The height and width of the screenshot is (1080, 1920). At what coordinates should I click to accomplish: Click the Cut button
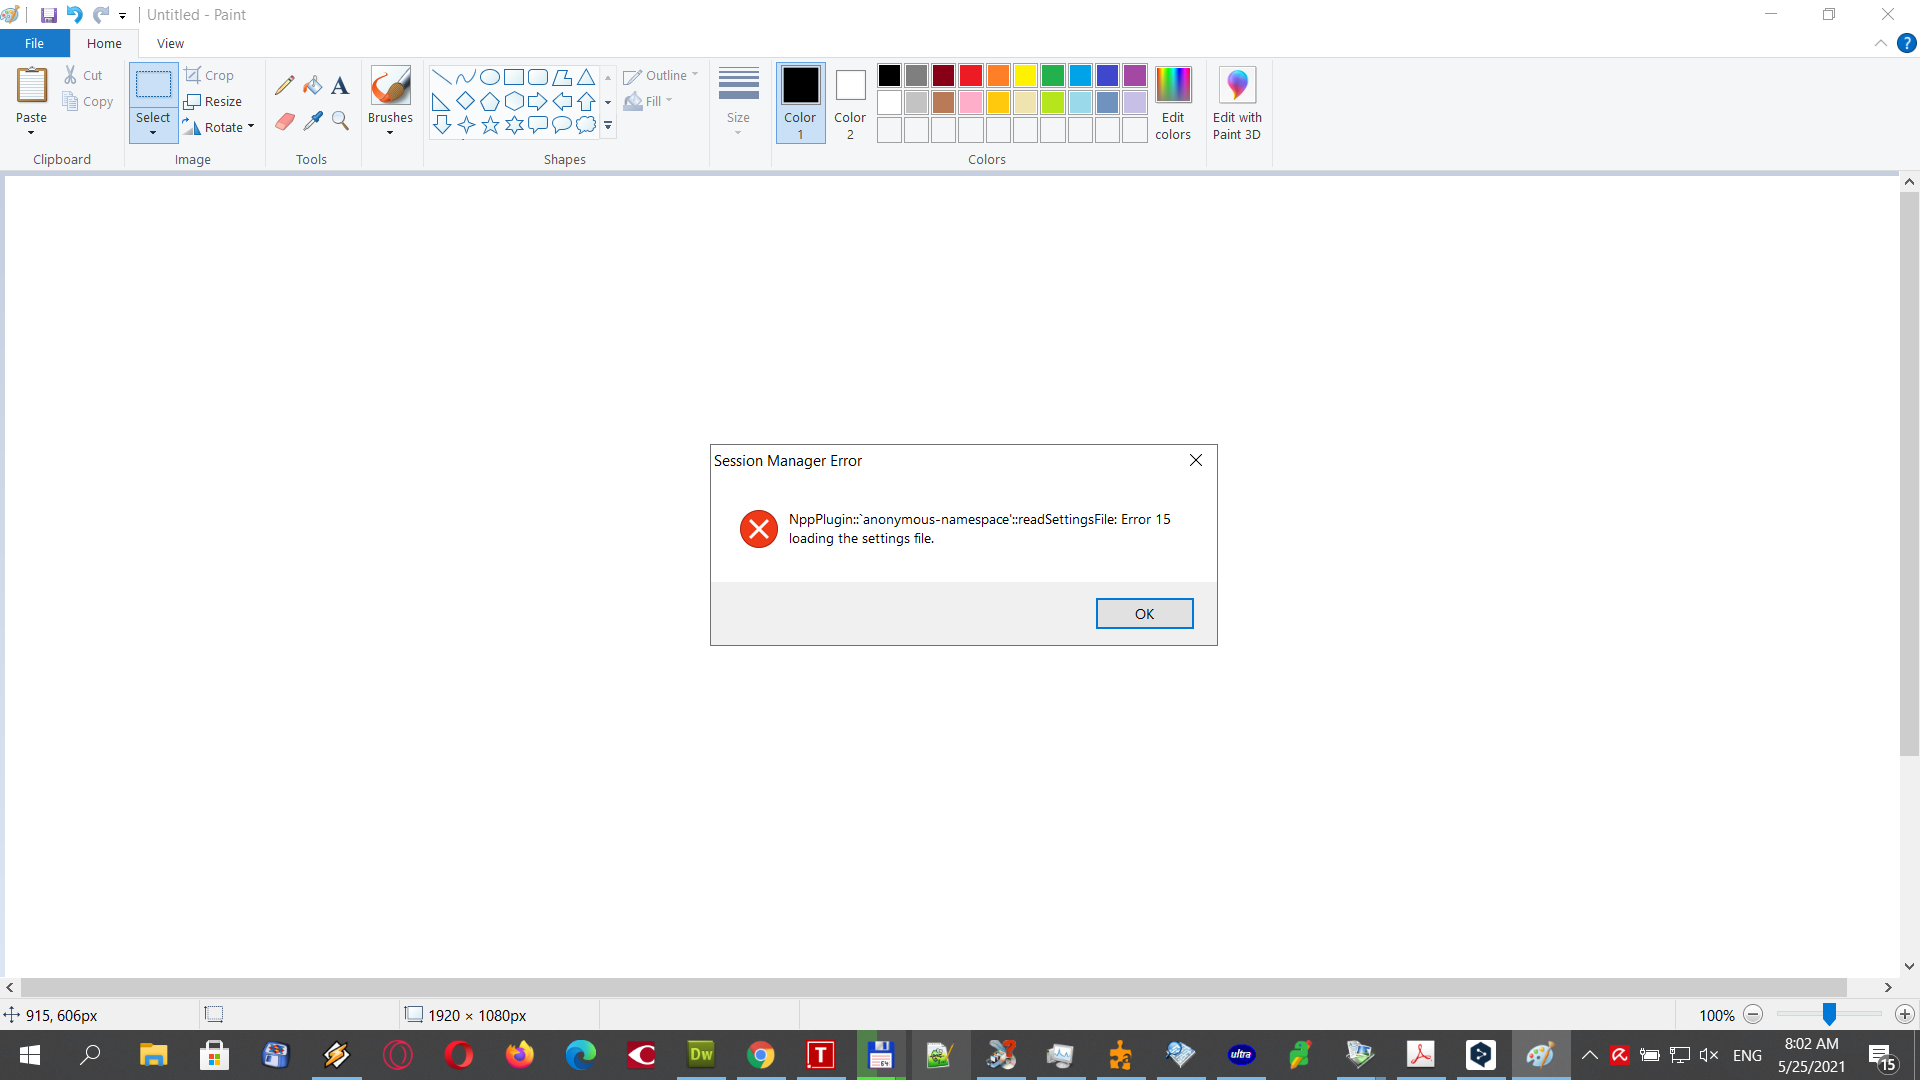click(x=83, y=75)
